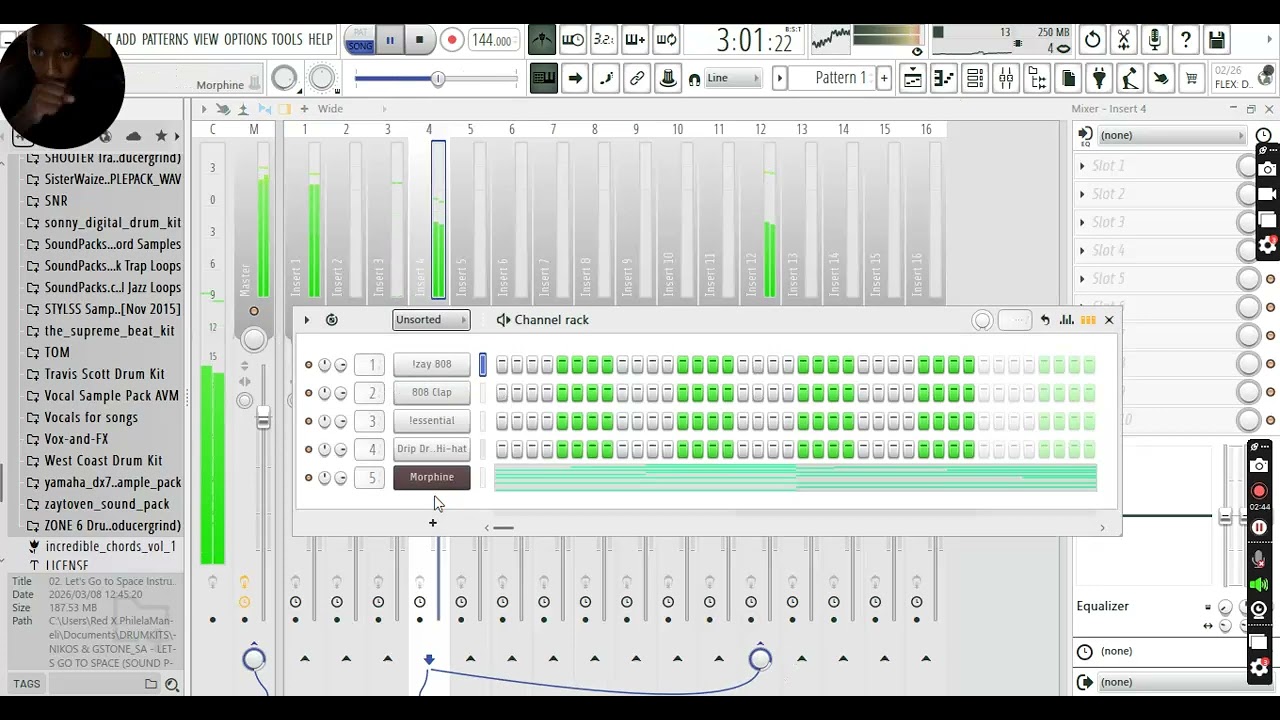Screen dimensions: 1280x720
Task: Open graph editor bars icon in Channel rack
Action: click(x=1067, y=320)
